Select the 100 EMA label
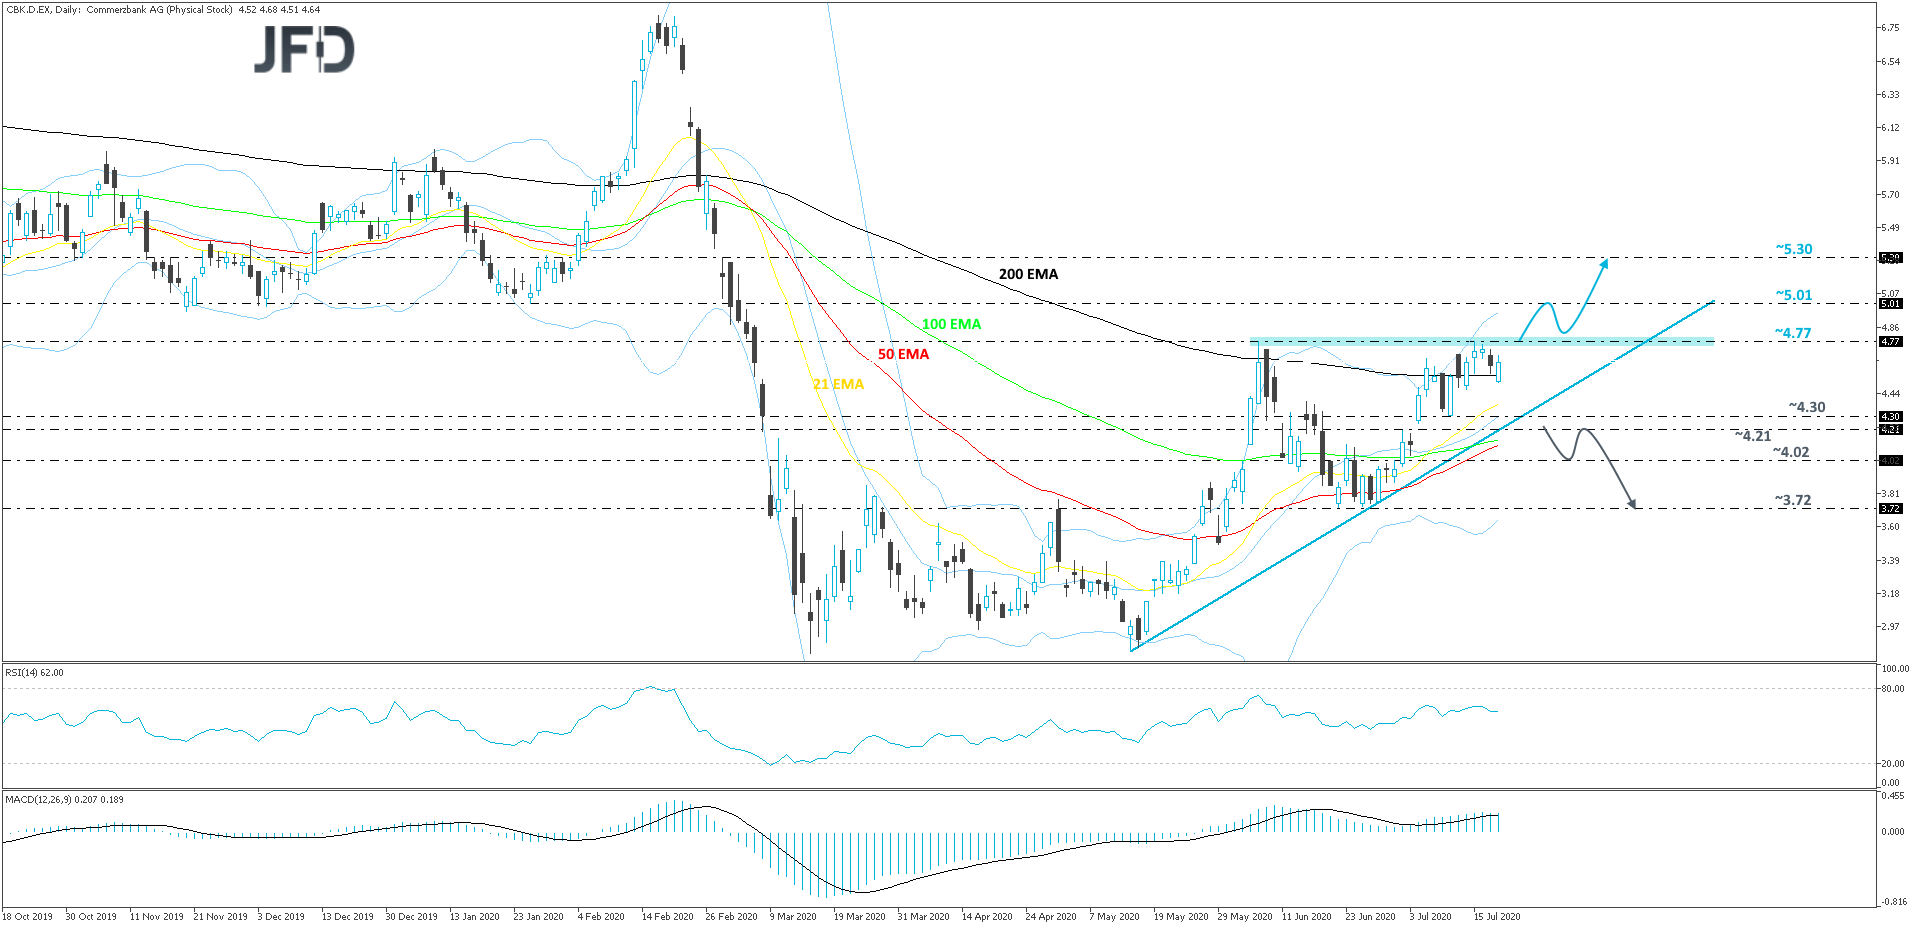Image resolution: width=1916 pixels, height=928 pixels. pos(950,323)
